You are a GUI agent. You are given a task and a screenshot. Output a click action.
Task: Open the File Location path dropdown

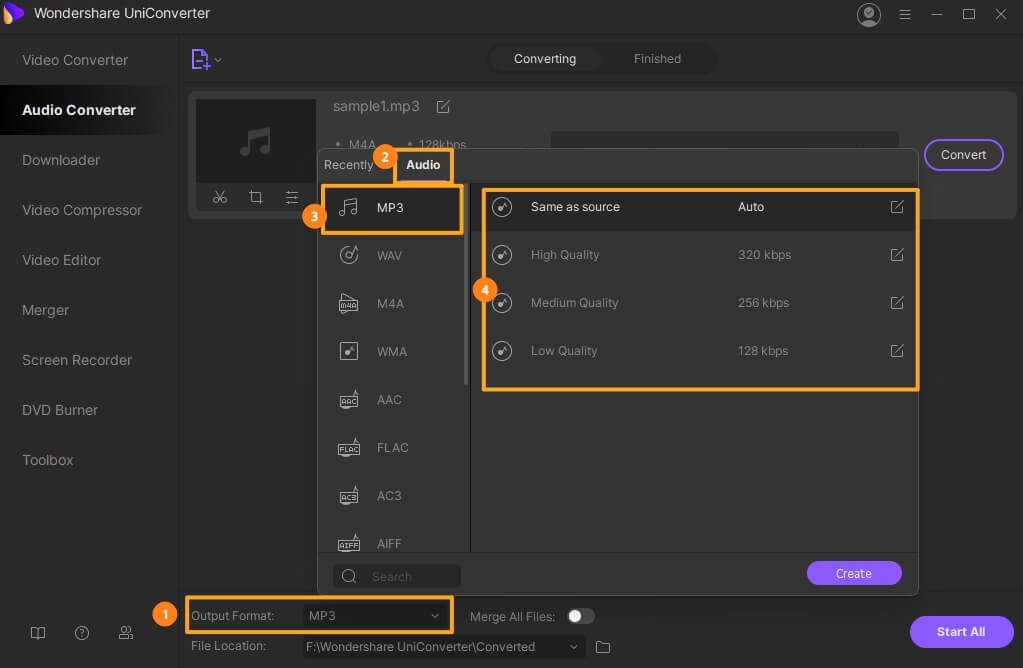coord(574,647)
